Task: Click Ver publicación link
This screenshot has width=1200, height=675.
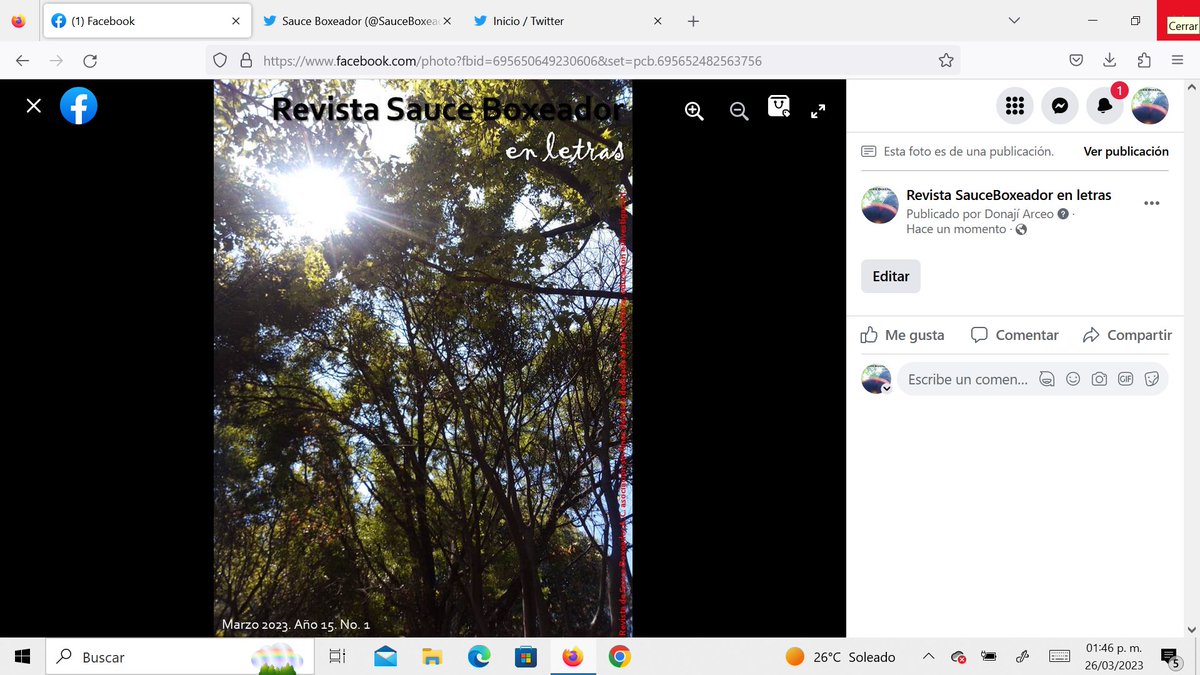Action: (1126, 152)
